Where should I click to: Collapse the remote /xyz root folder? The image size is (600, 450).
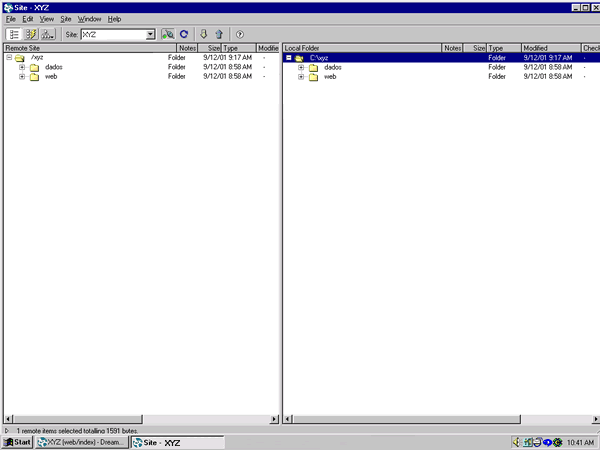coord(8,58)
